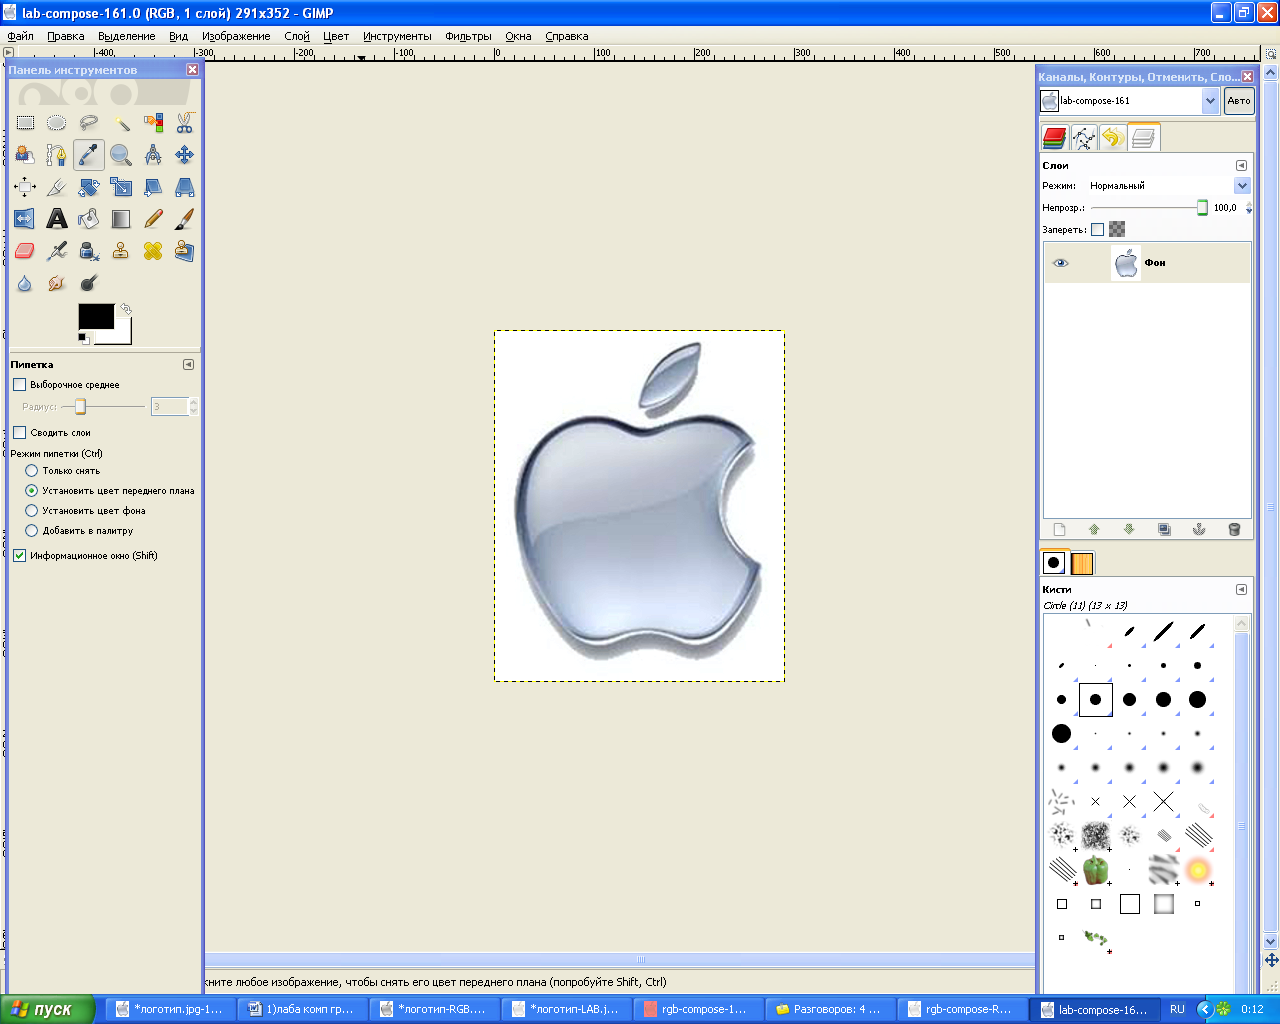Select the Blur/Sharpen droplet tool
This screenshot has height=1024, width=1280.
(x=25, y=283)
